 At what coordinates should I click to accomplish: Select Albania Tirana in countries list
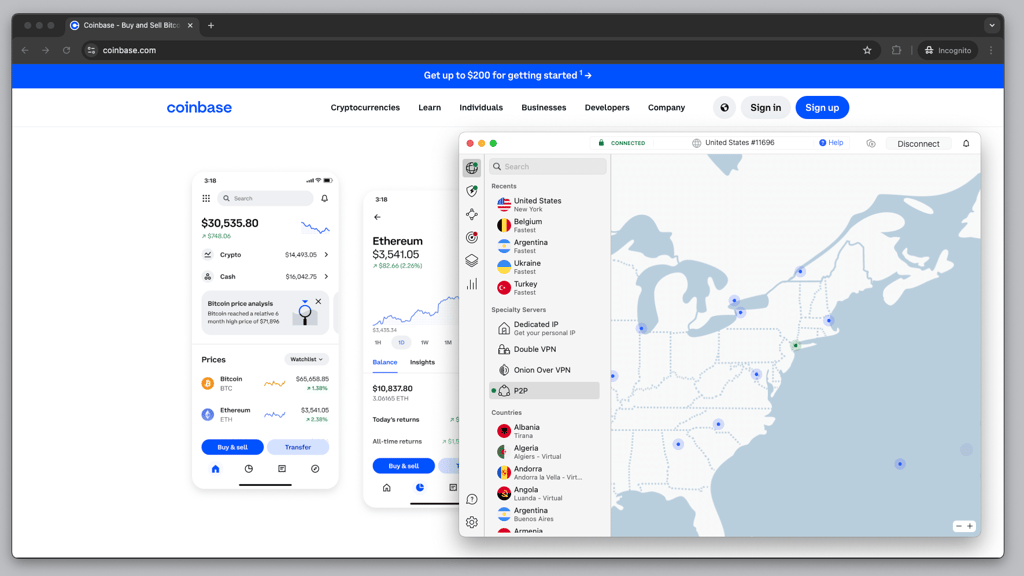pyautogui.click(x=544, y=431)
